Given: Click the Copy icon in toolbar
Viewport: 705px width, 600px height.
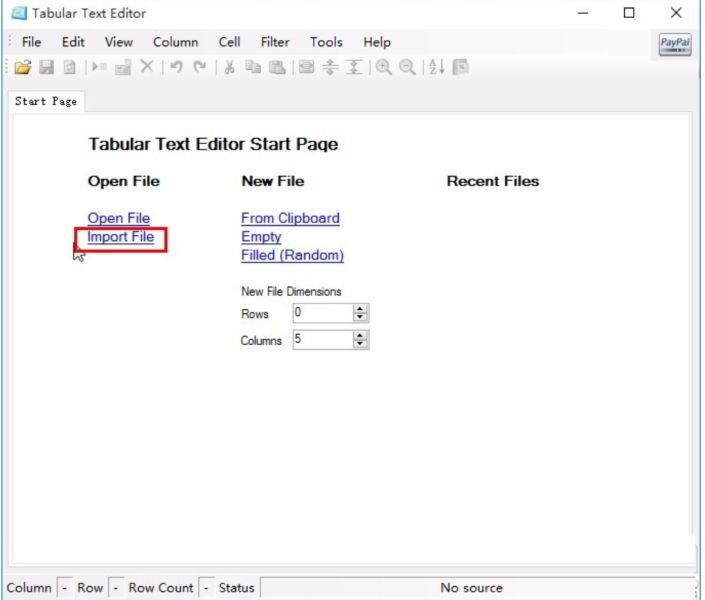Looking at the screenshot, I should [x=253, y=67].
